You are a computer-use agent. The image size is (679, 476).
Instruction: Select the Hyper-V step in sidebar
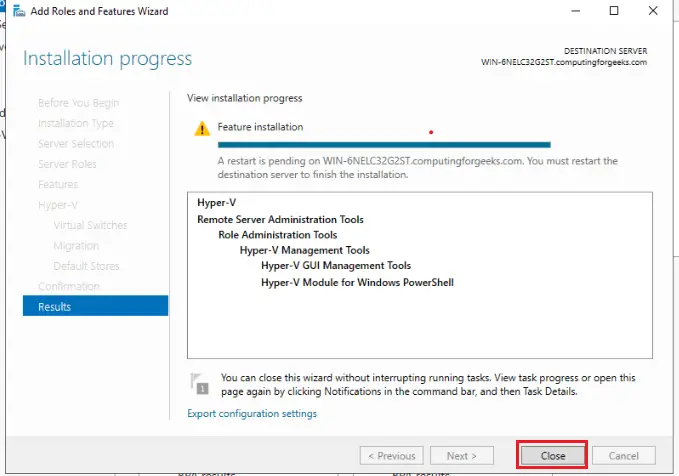(58, 205)
